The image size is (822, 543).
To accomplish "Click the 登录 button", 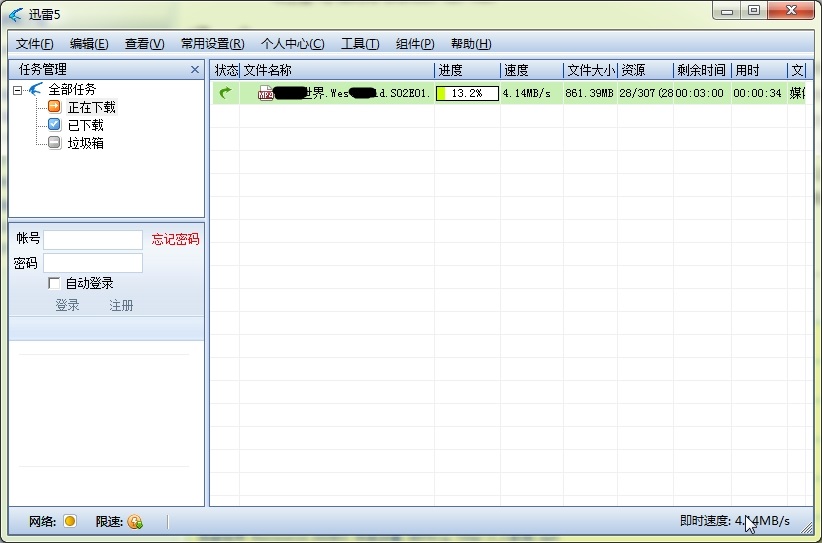I will point(68,306).
